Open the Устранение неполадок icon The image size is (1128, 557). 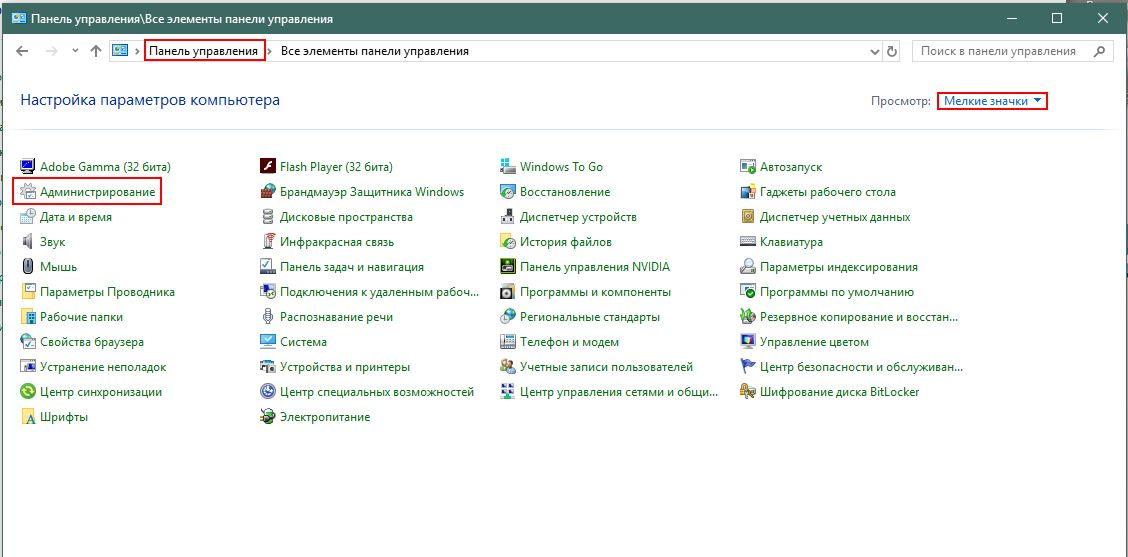(27, 367)
